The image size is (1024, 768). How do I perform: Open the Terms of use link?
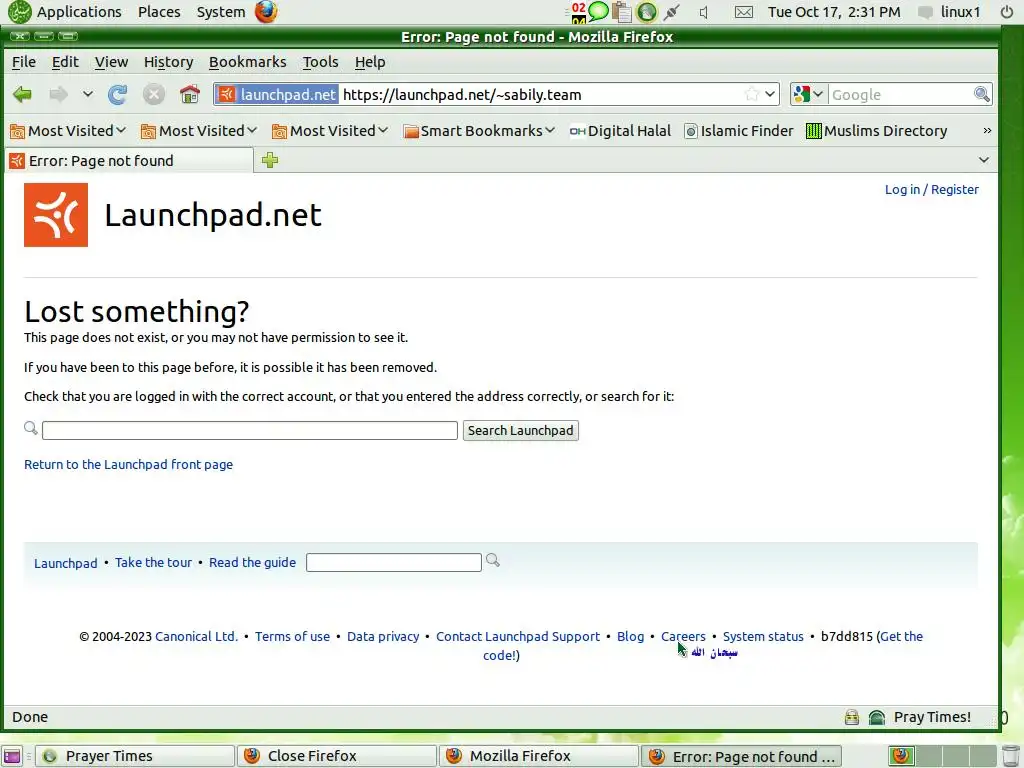[292, 636]
